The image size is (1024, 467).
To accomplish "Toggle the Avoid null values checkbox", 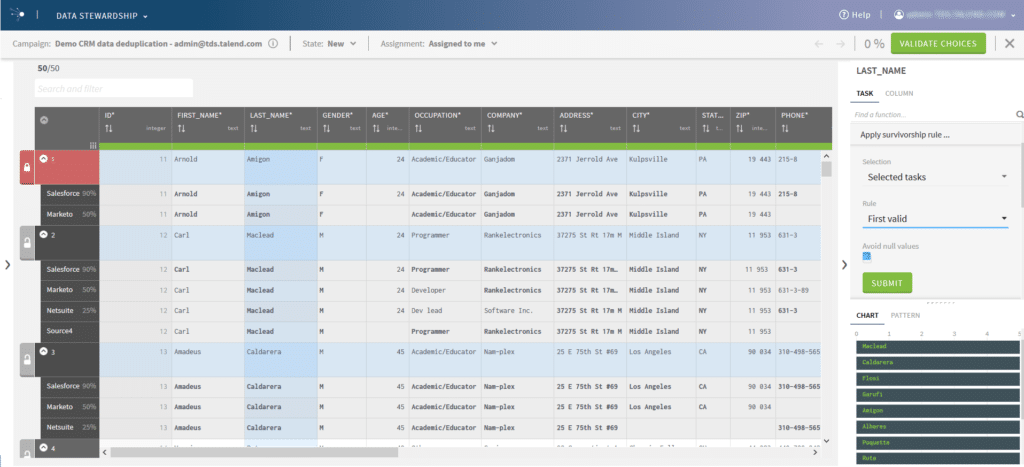I will [868, 258].
